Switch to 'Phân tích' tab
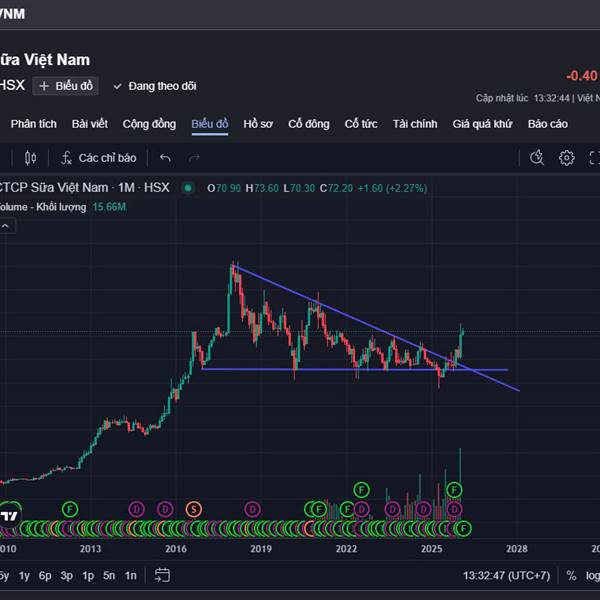Image resolution: width=600 pixels, height=600 pixels. (x=34, y=124)
